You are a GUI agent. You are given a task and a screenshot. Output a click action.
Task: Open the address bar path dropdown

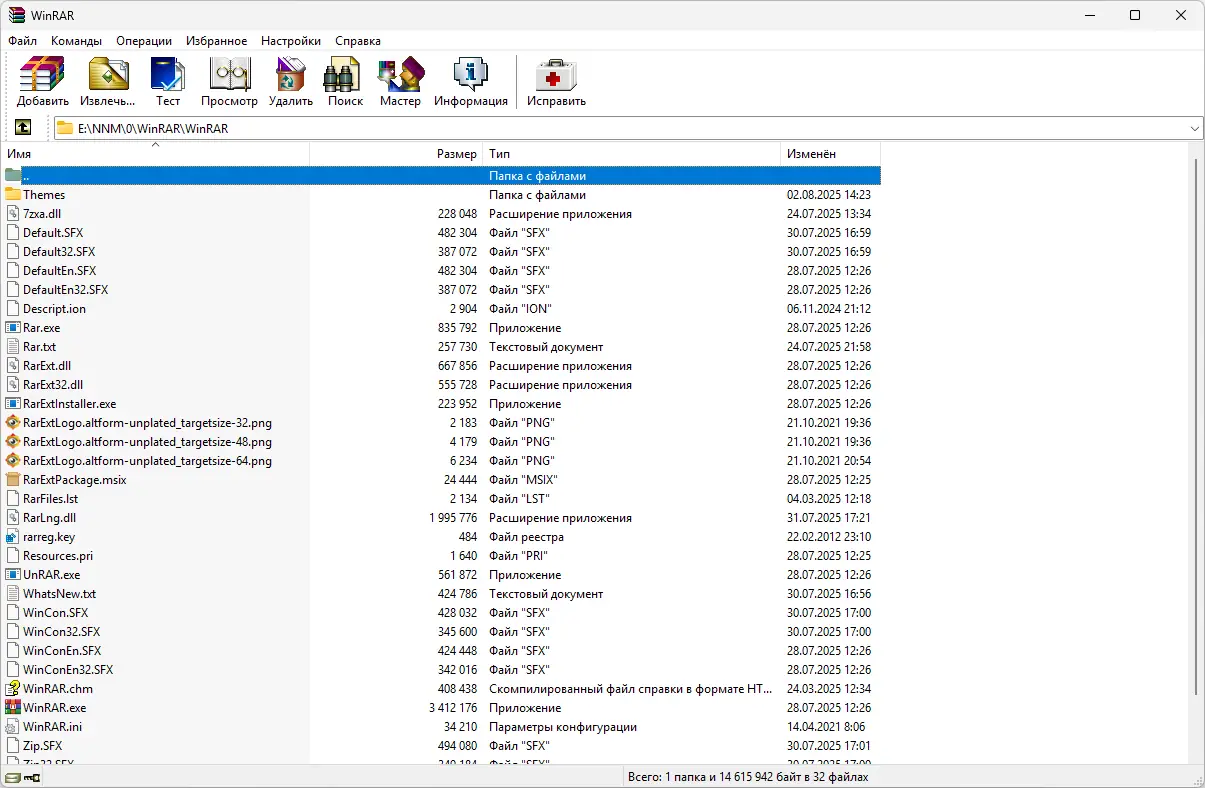point(1194,127)
